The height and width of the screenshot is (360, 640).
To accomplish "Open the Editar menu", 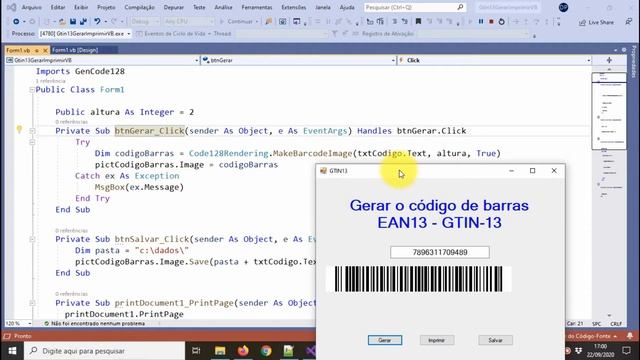I will tap(58, 7).
